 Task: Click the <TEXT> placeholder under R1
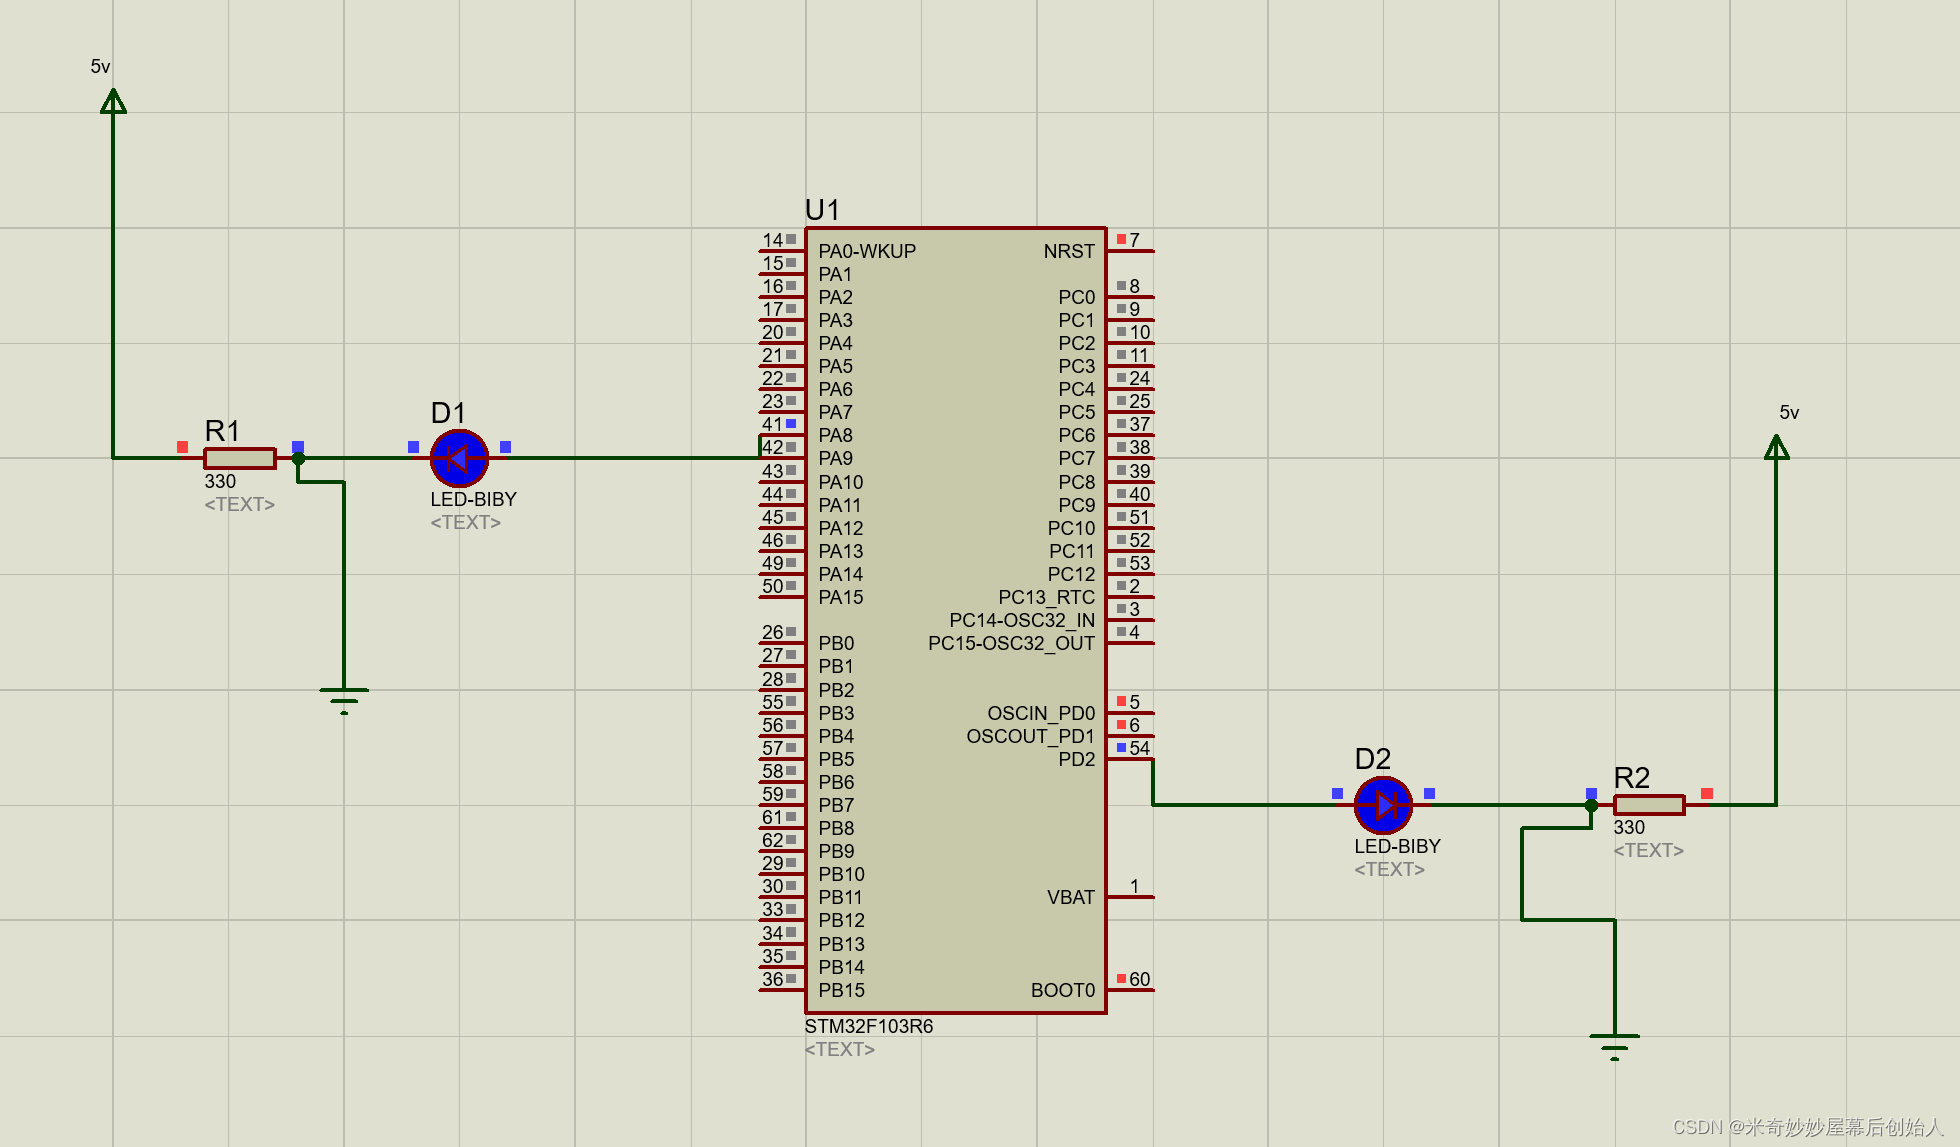240,504
